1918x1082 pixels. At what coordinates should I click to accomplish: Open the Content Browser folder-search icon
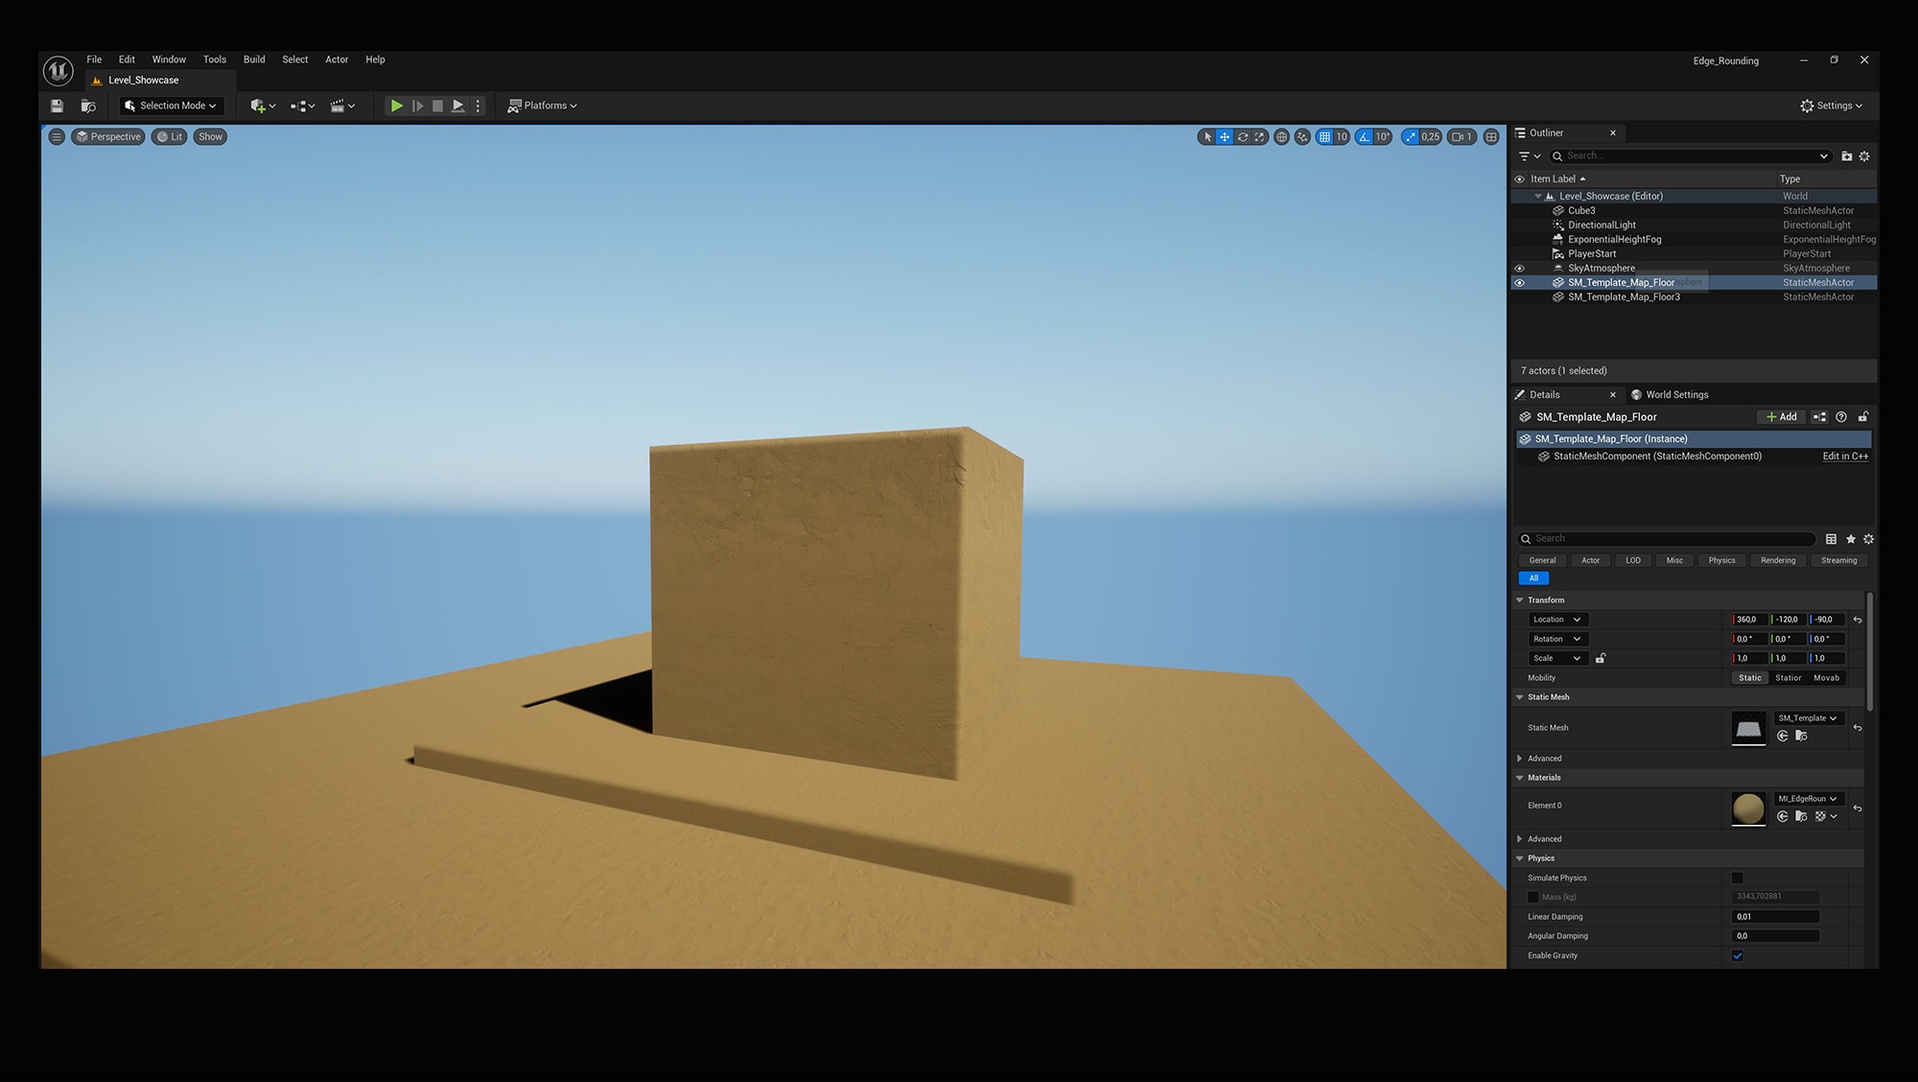88,106
